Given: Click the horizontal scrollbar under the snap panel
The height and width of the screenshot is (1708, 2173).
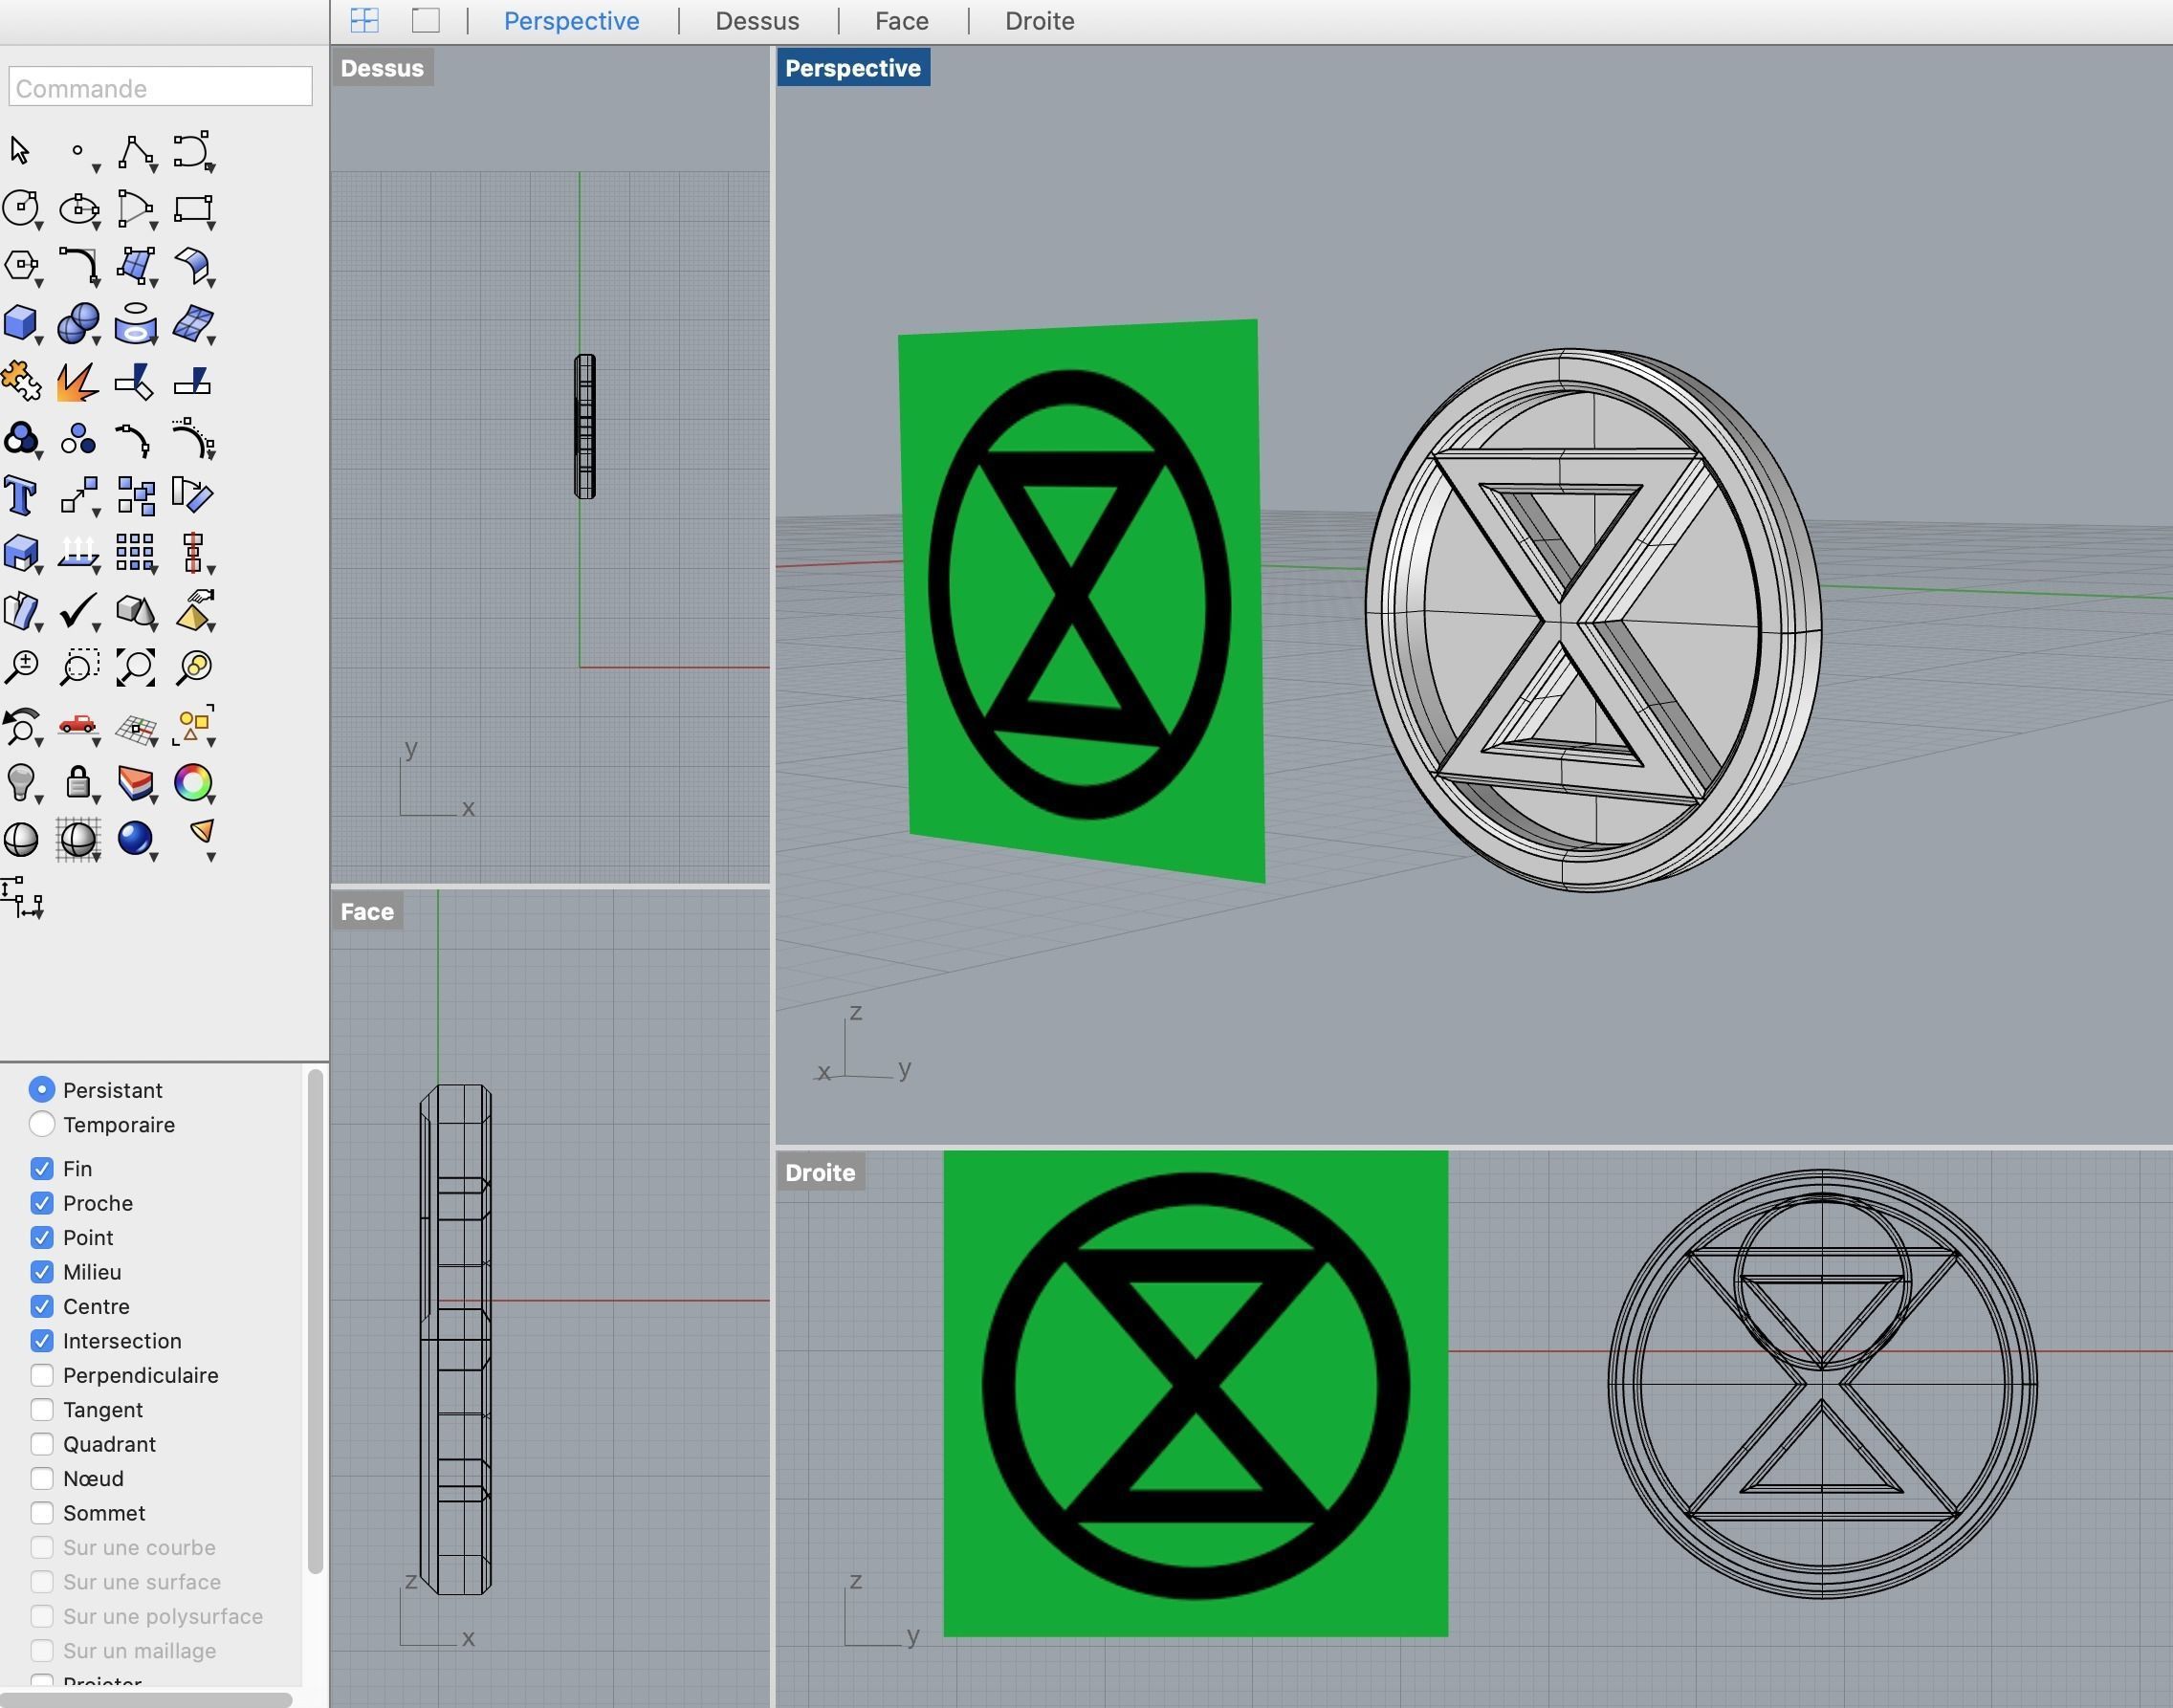Looking at the screenshot, I should [146, 1700].
